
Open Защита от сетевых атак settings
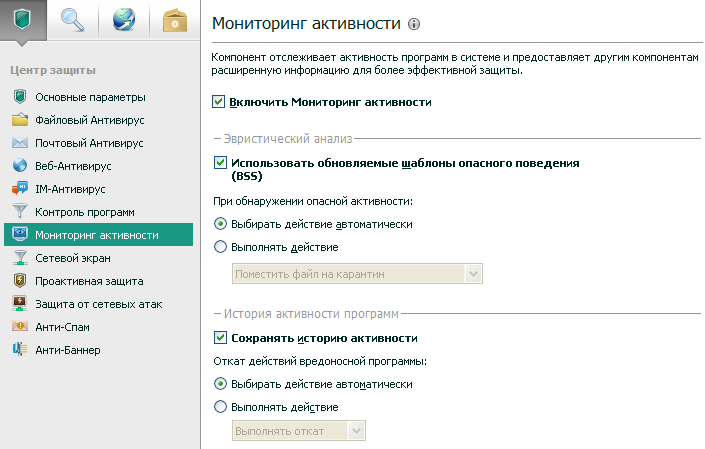98,304
